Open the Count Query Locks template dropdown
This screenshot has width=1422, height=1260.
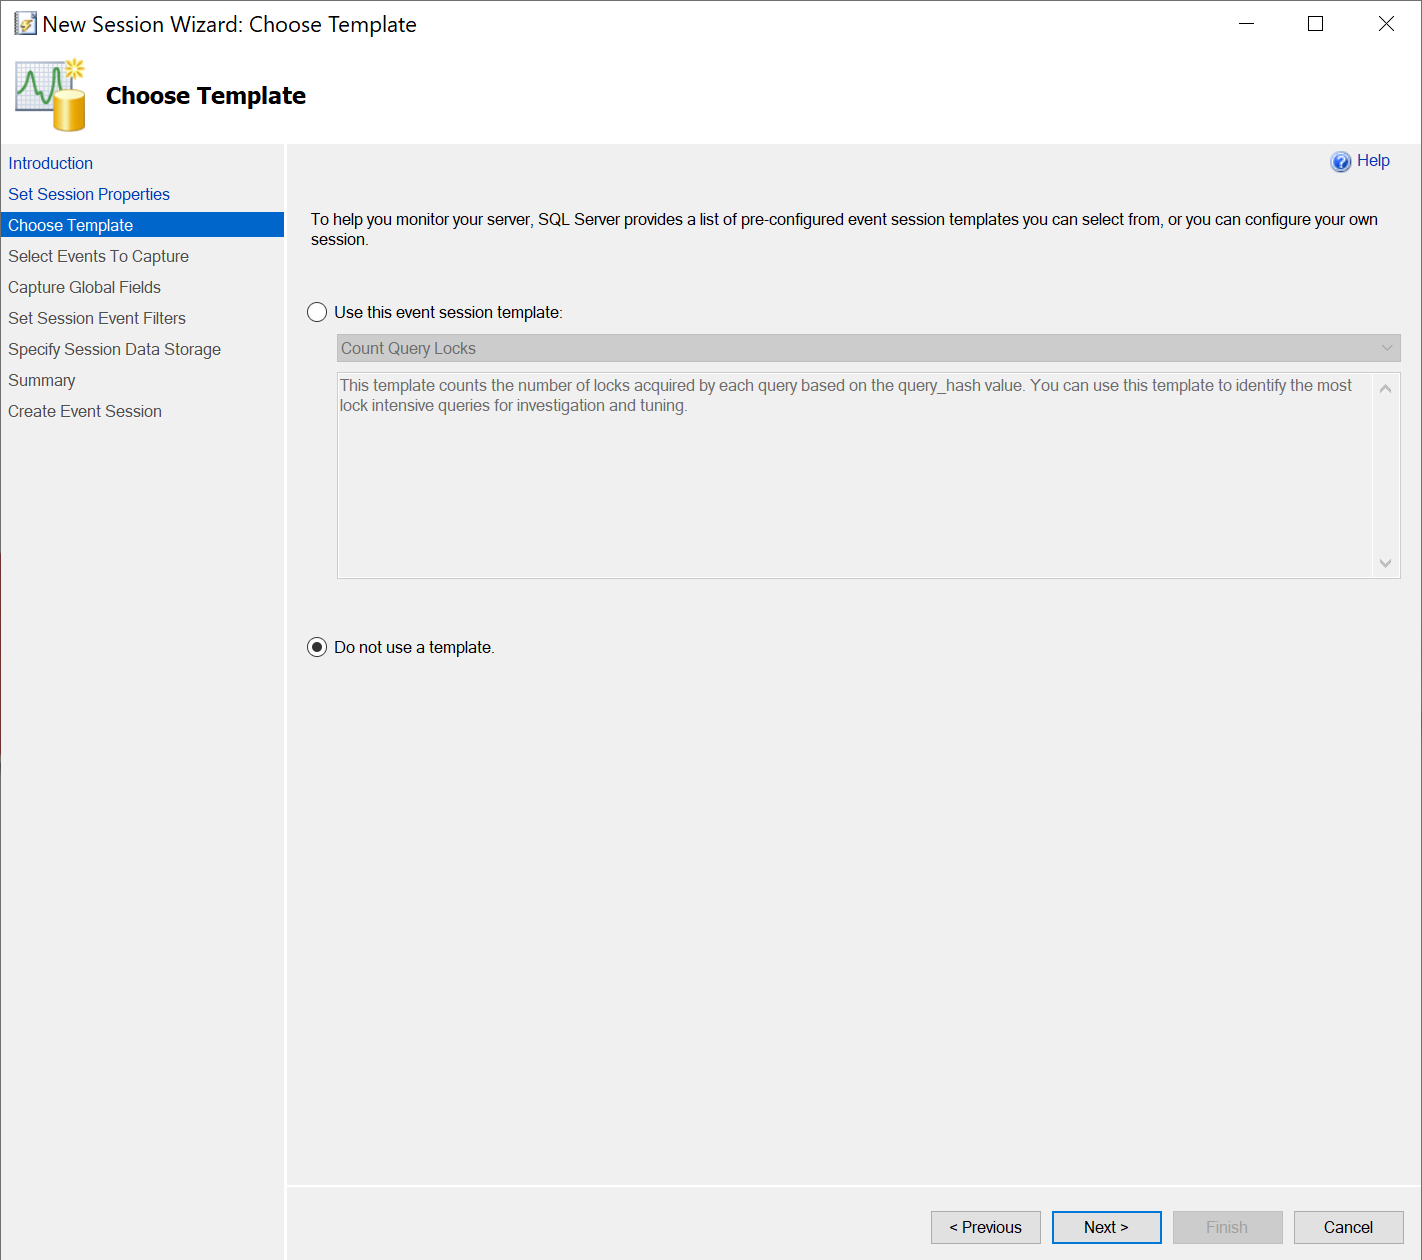click(x=868, y=348)
